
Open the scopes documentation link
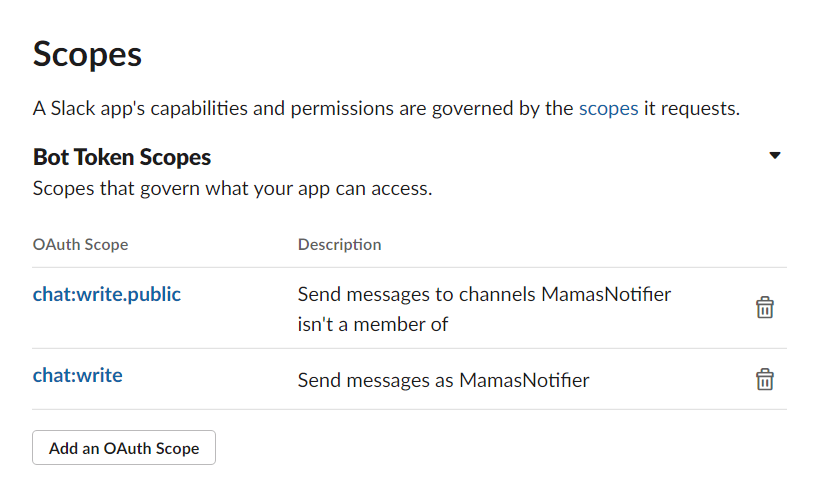click(608, 108)
